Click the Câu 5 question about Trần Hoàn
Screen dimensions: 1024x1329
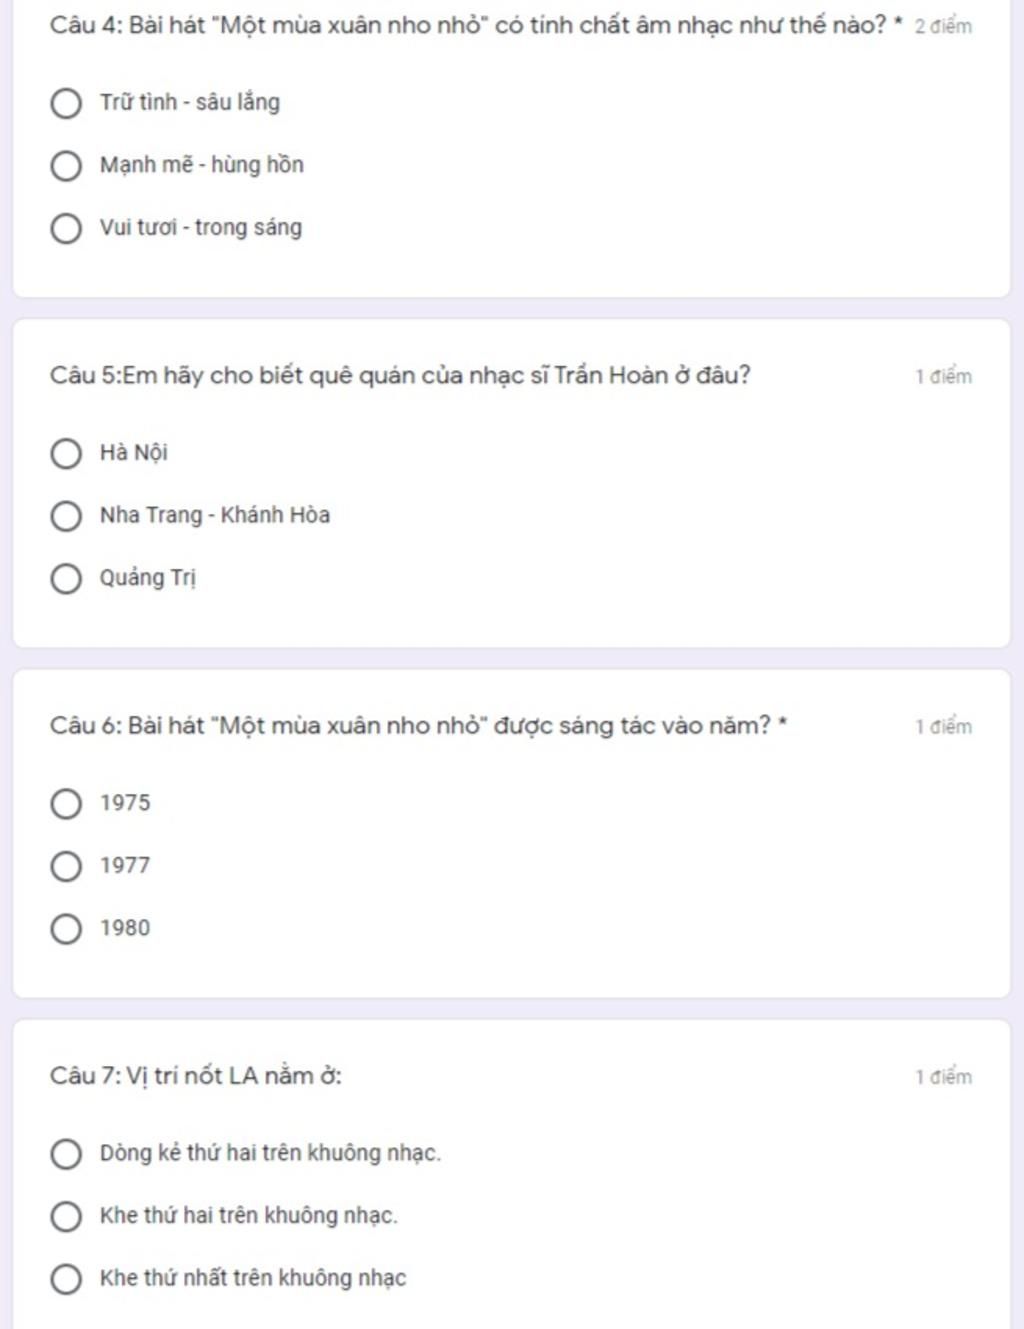point(400,376)
